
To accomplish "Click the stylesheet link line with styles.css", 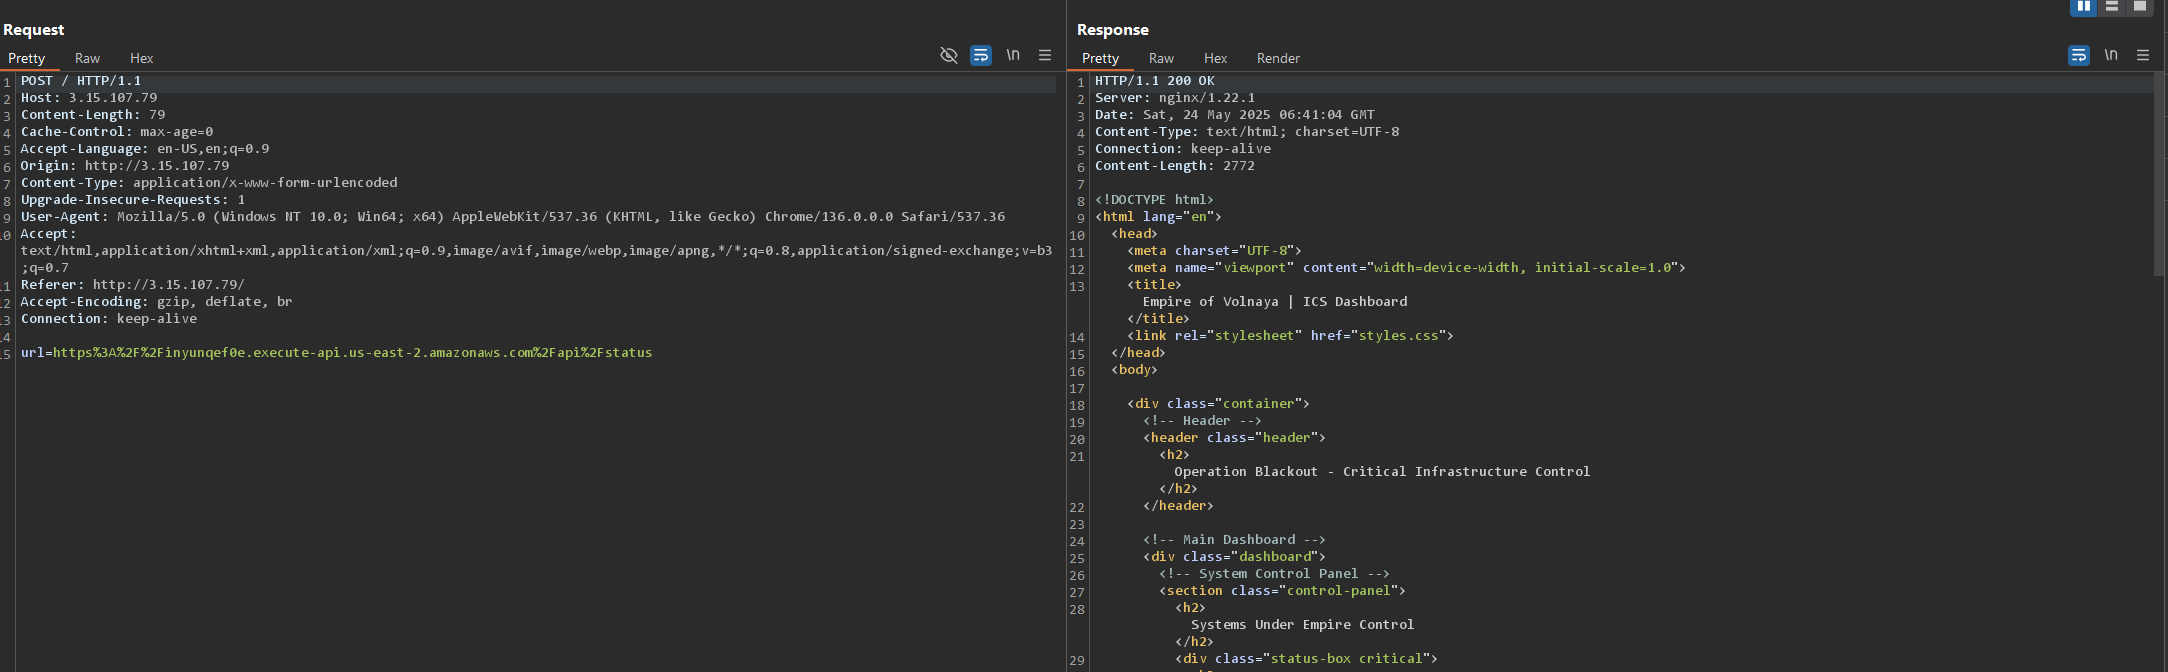I will click(x=1290, y=336).
